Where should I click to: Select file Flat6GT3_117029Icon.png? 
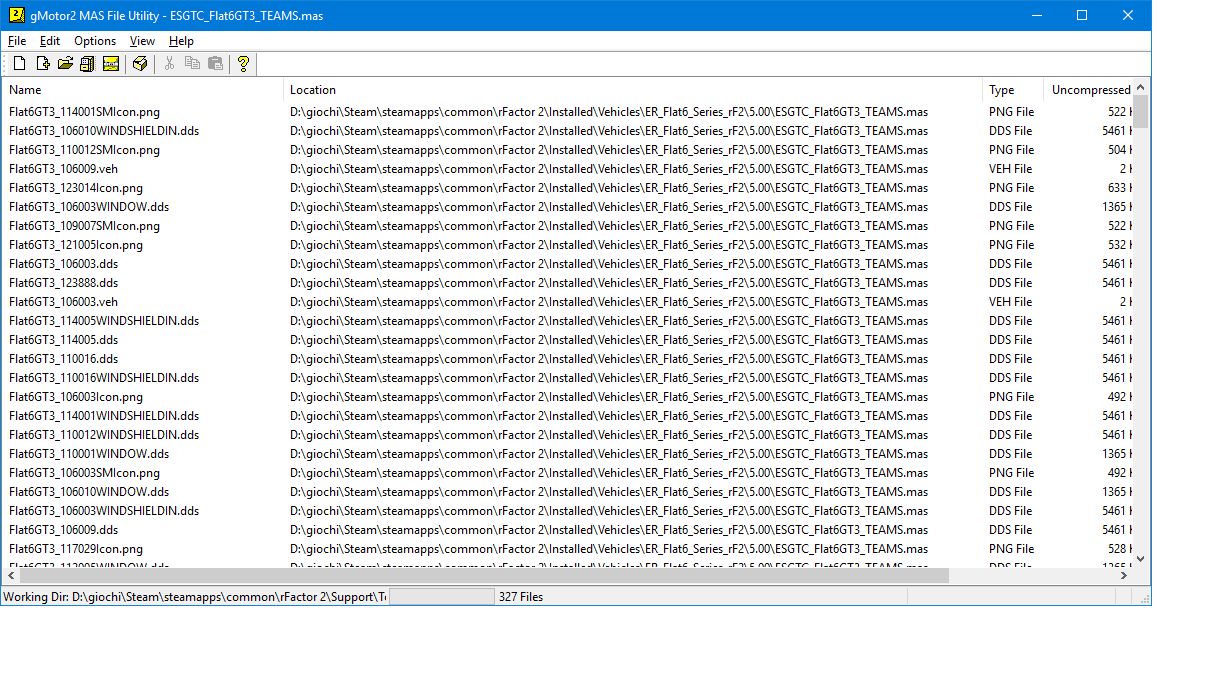click(x=76, y=549)
